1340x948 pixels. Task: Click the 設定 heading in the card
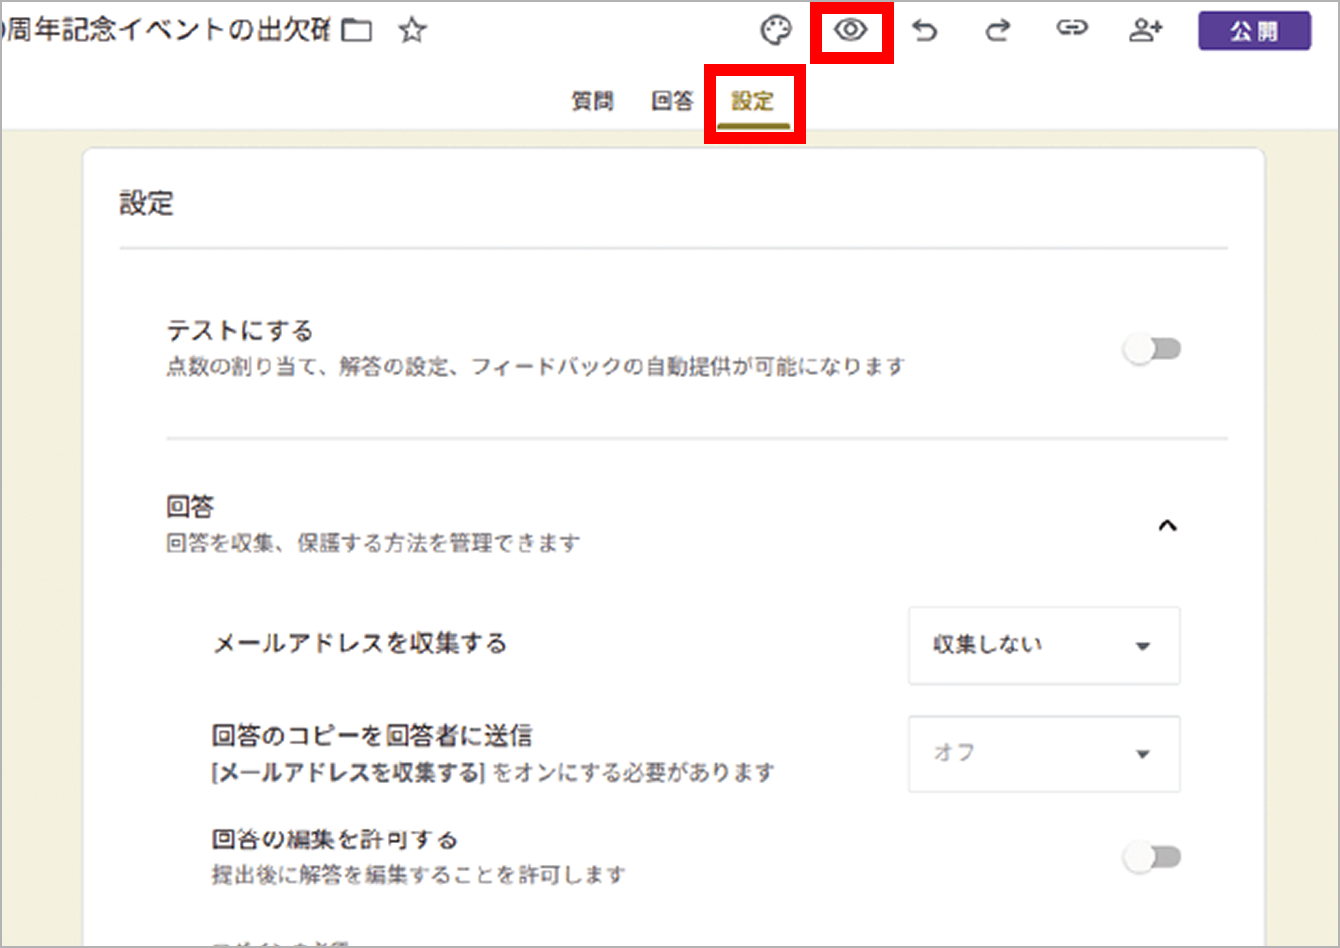coord(146,203)
